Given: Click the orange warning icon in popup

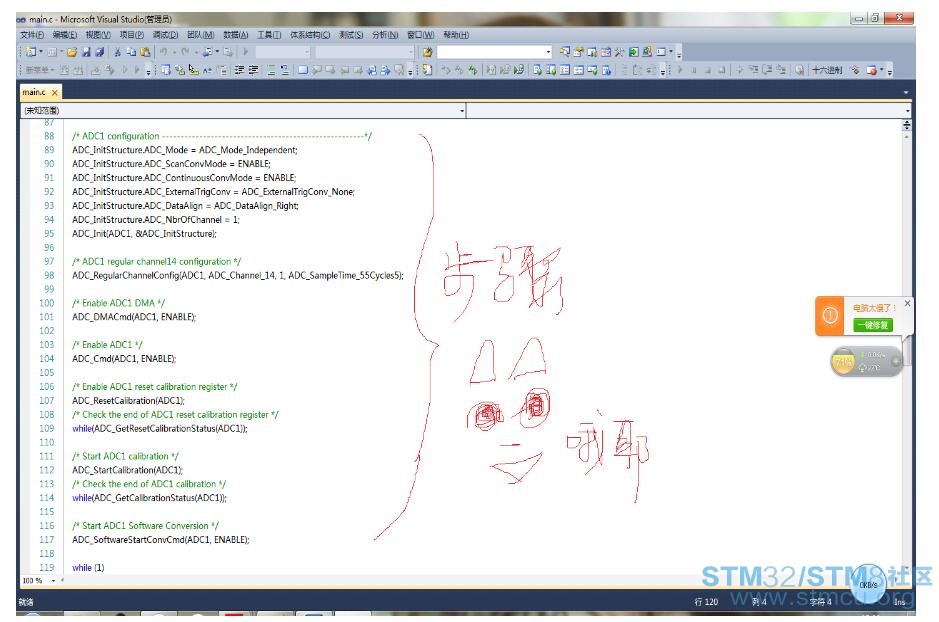Looking at the screenshot, I should pyautogui.click(x=830, y=315).
